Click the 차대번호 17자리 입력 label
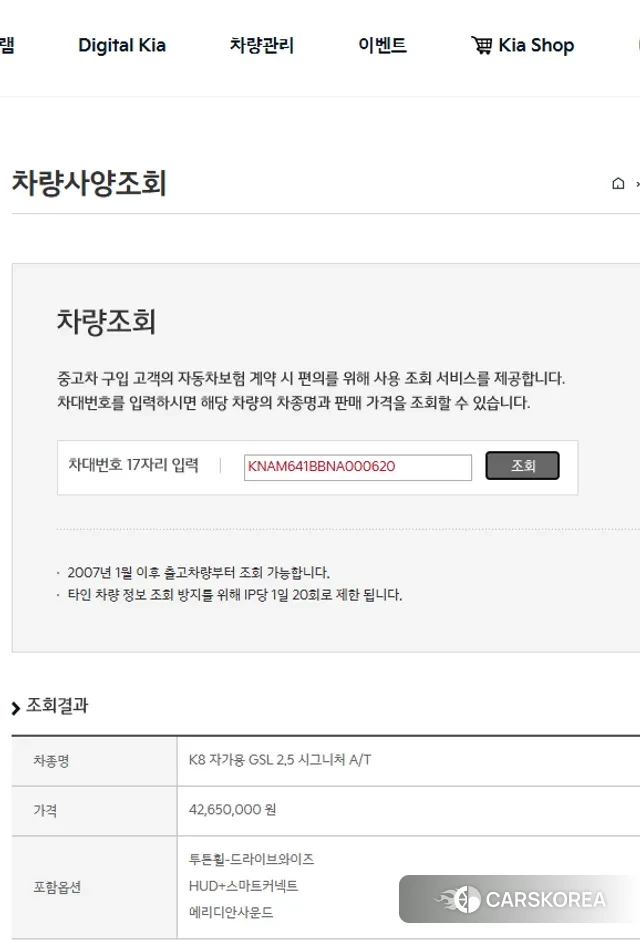 (133, 465)
